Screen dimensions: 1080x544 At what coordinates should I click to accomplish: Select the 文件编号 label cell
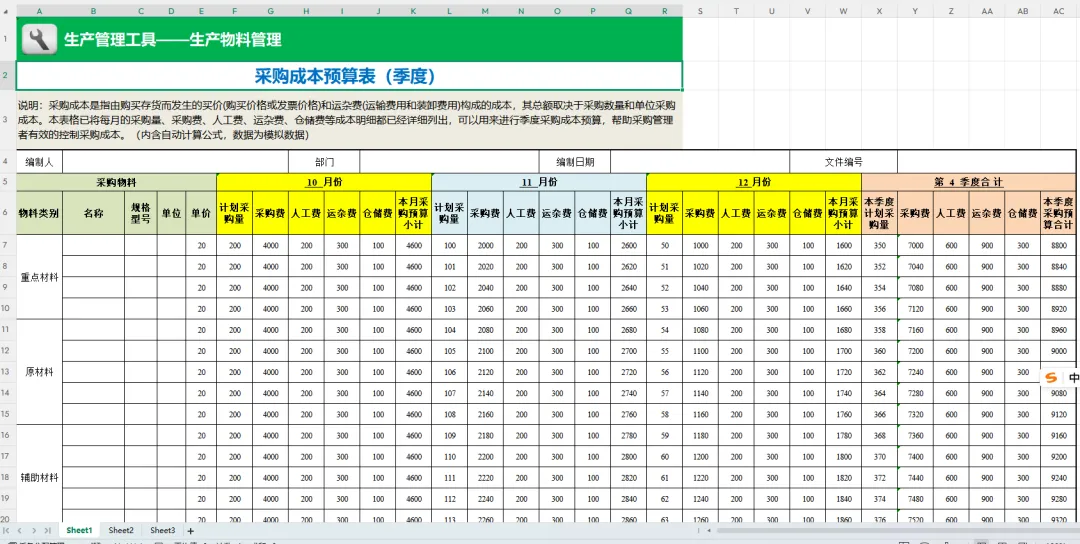844,162
